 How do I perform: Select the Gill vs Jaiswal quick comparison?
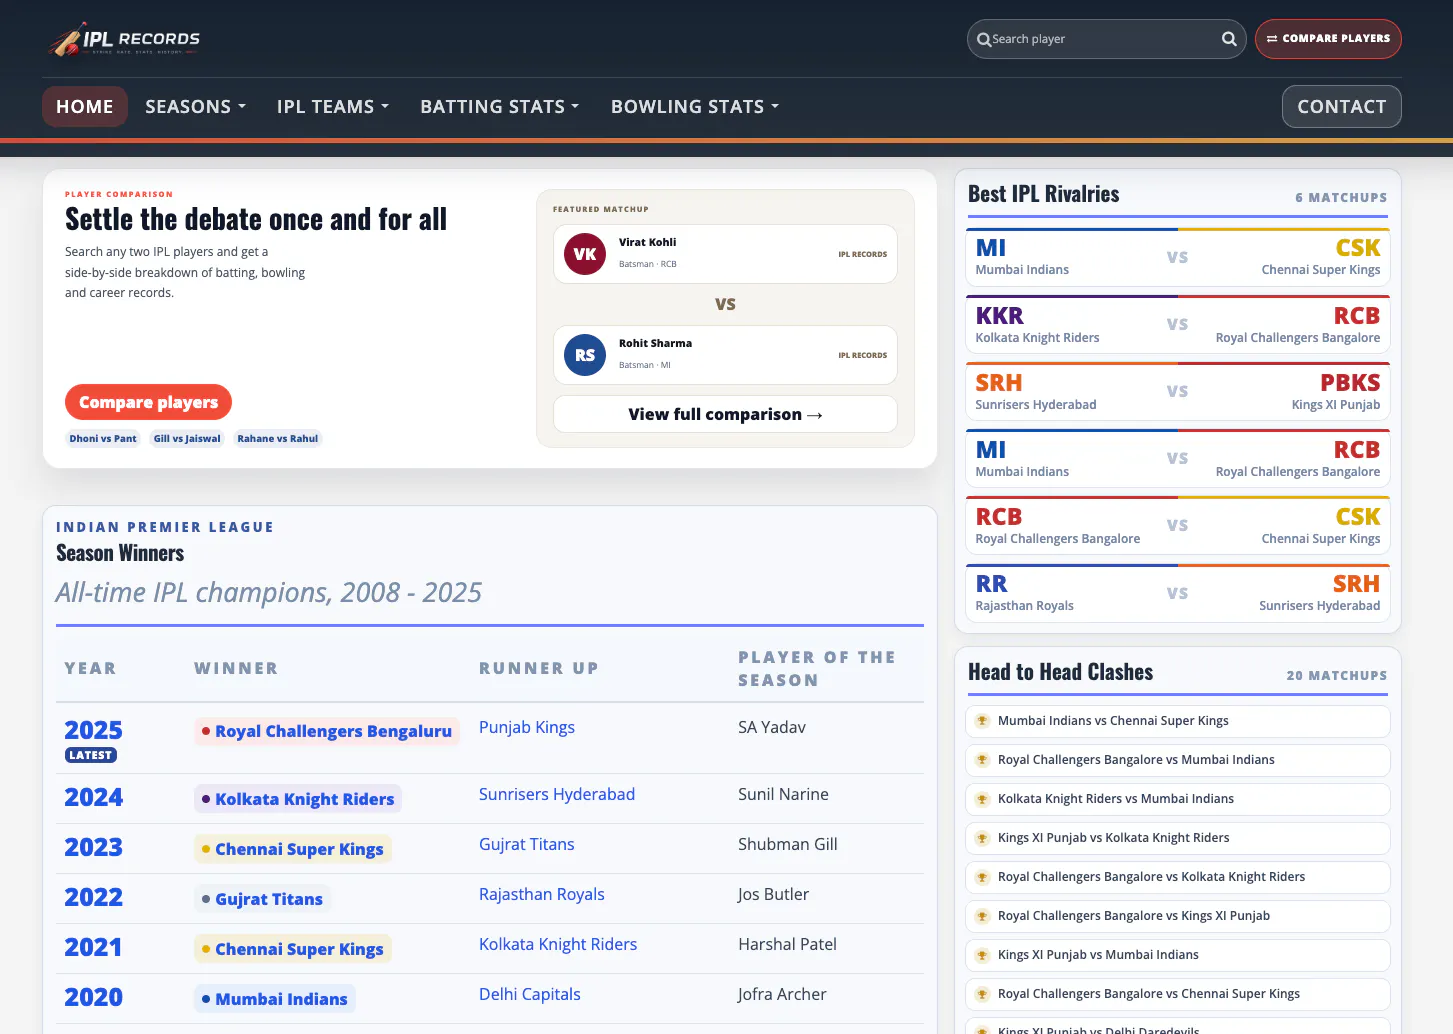click(x=187, y=438)
